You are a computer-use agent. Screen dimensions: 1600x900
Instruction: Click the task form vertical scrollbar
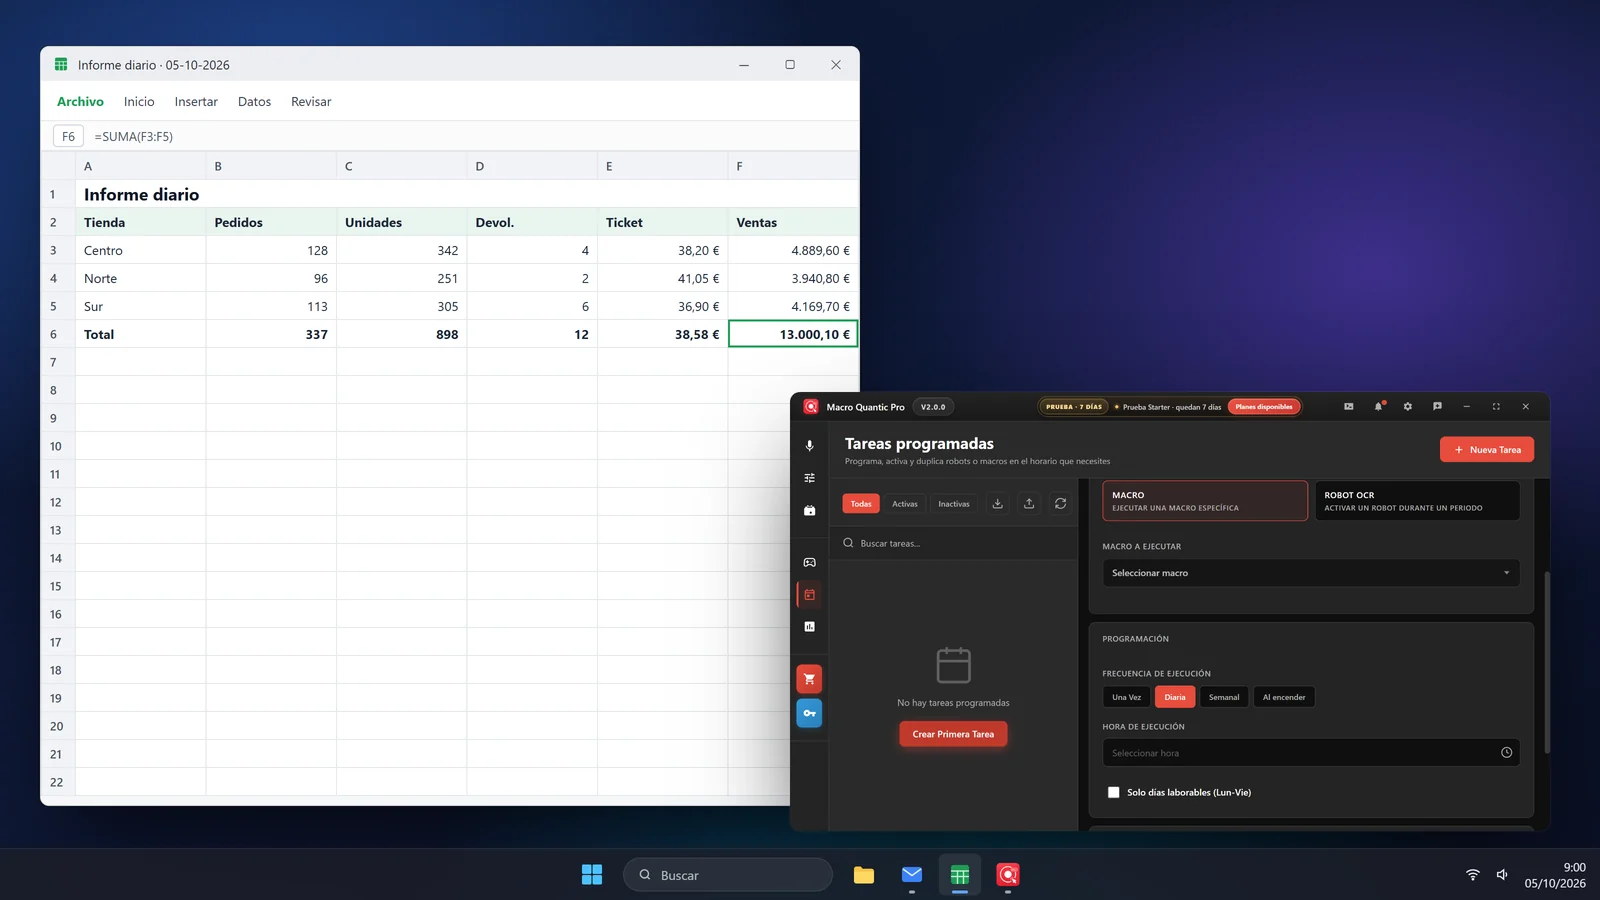[x=1547, y=662]
